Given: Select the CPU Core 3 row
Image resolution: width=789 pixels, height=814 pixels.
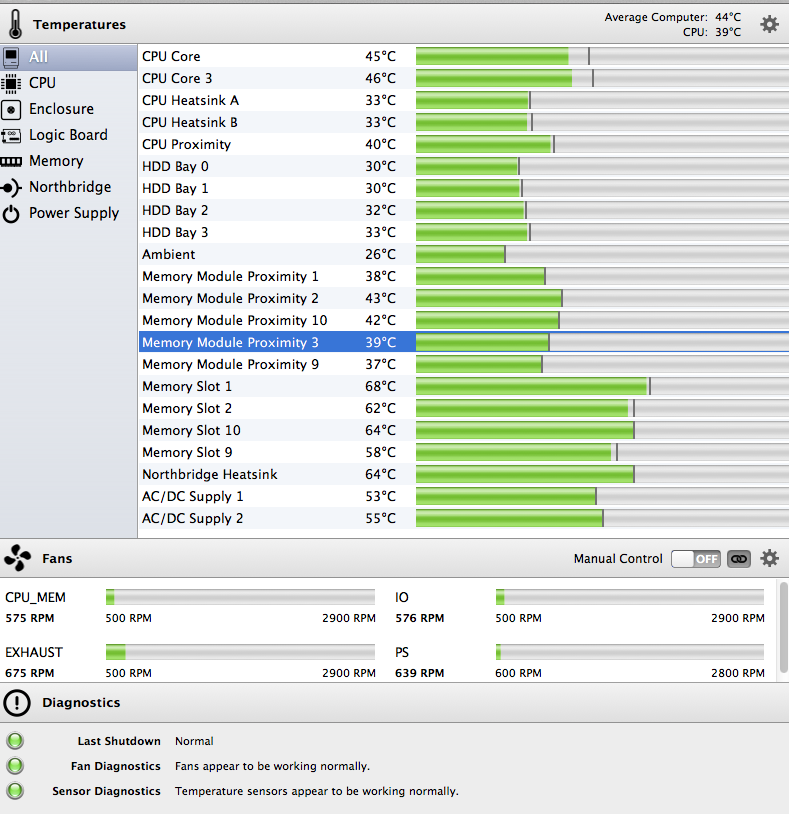Looking at the screenshot, I should (464, 78).
